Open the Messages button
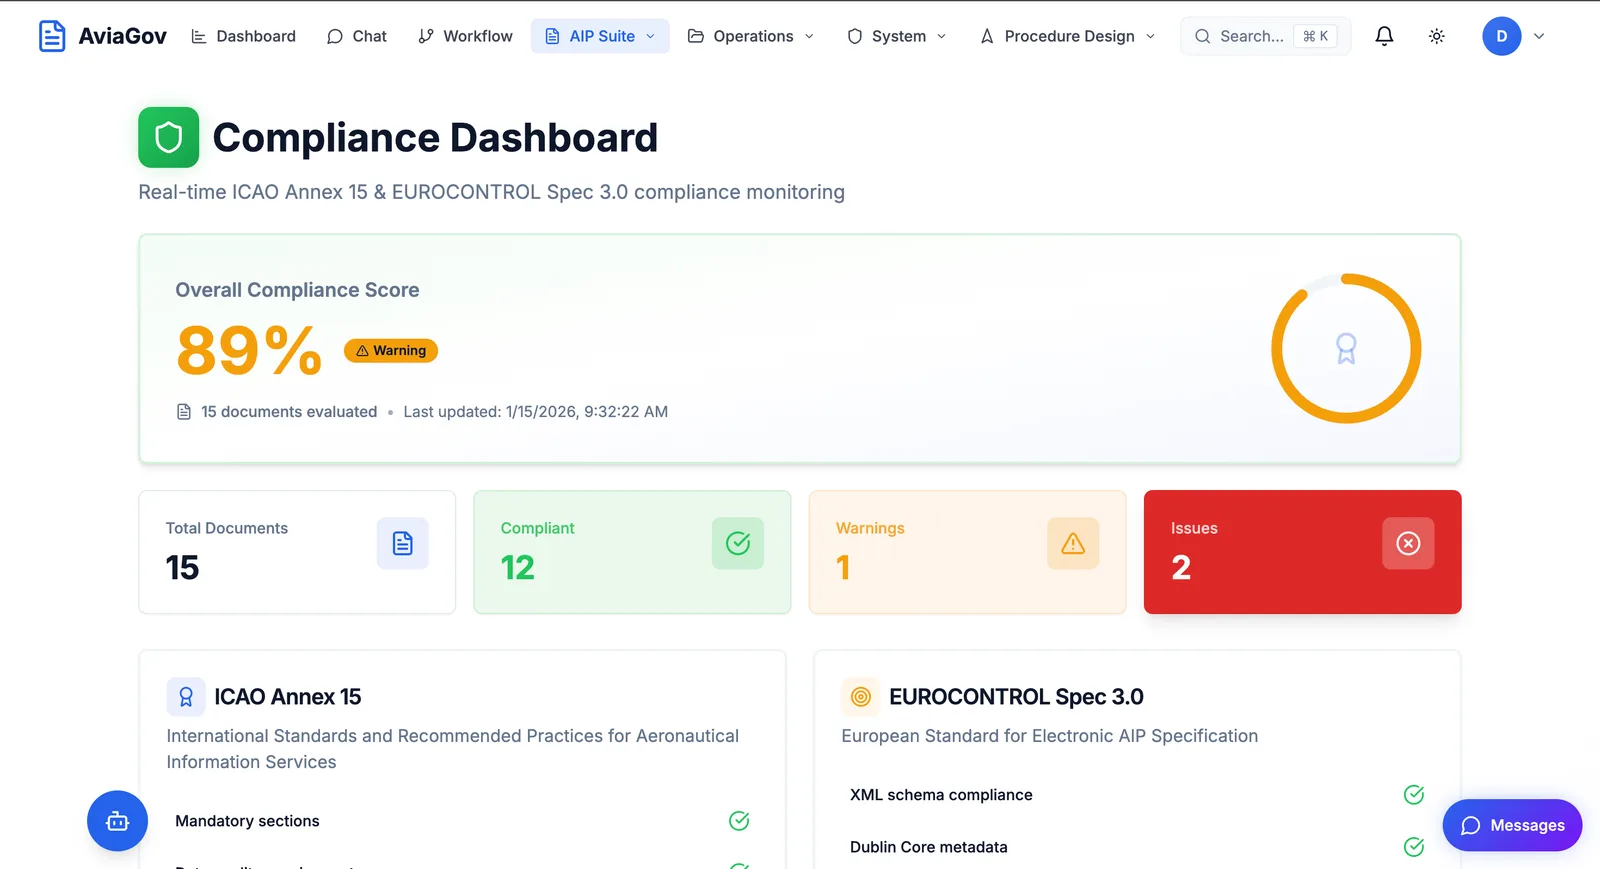The width and height of the screenshot is (1600, 869). click(1511, 825)
